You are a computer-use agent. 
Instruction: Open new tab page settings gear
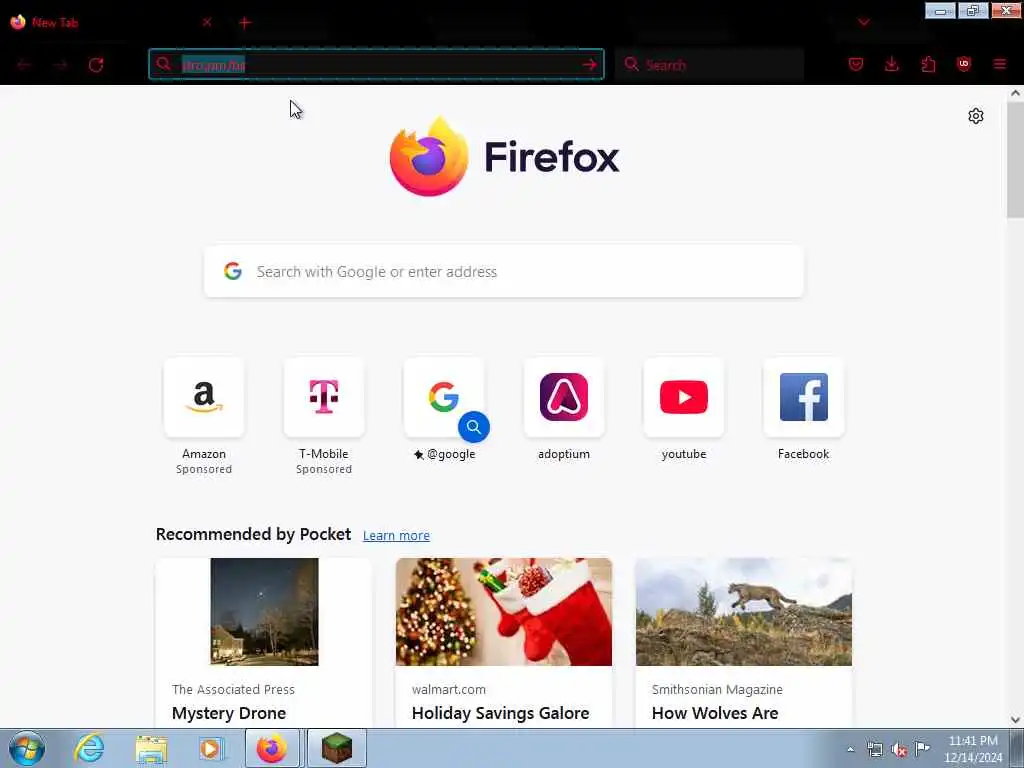coord(975,116)
